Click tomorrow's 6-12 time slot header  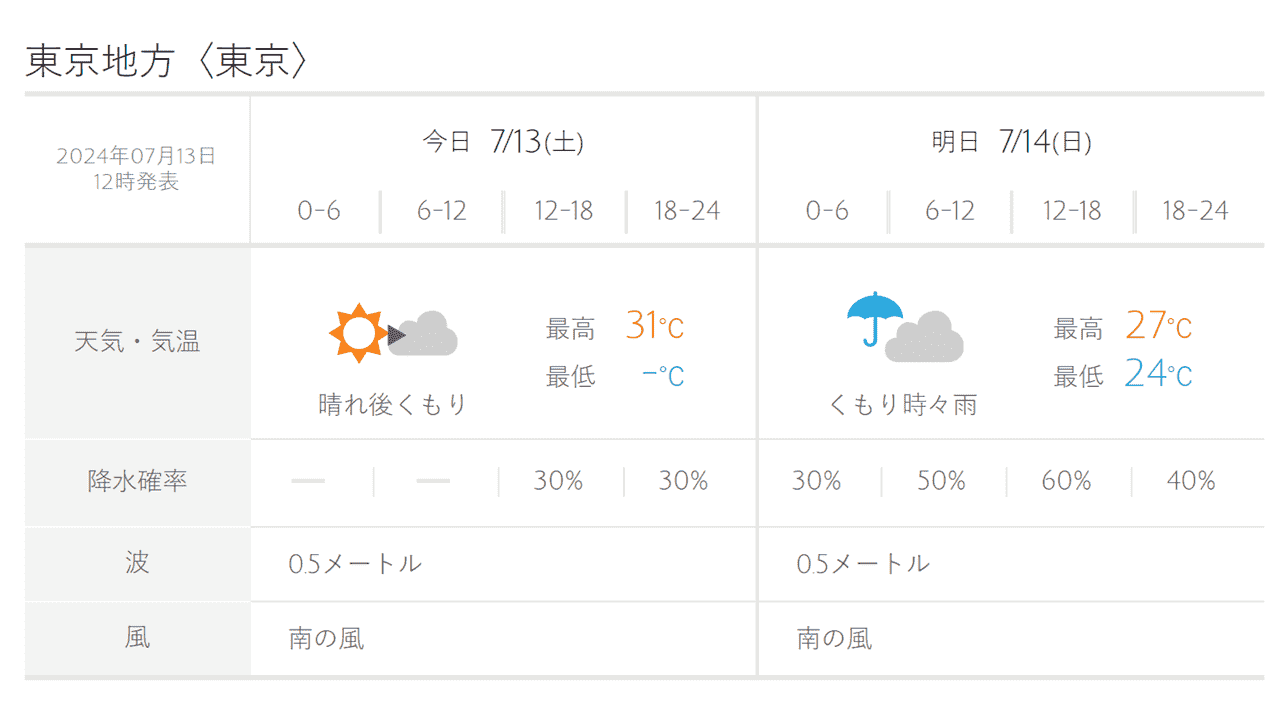click(949, 211)
